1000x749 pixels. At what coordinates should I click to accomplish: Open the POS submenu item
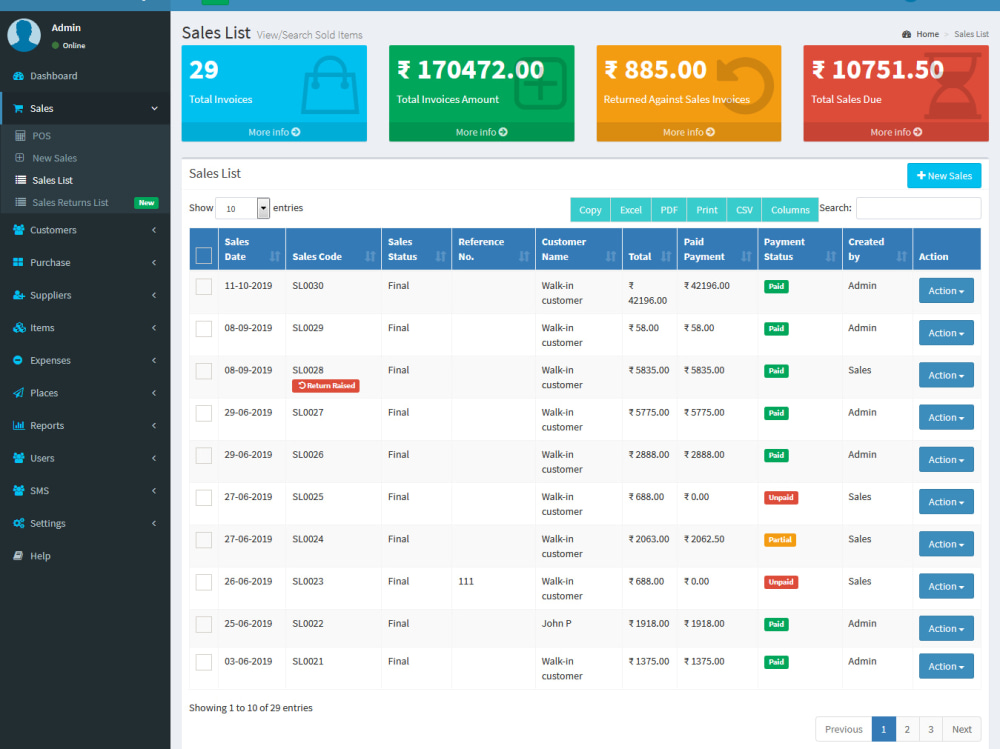(x=85, y=136)
